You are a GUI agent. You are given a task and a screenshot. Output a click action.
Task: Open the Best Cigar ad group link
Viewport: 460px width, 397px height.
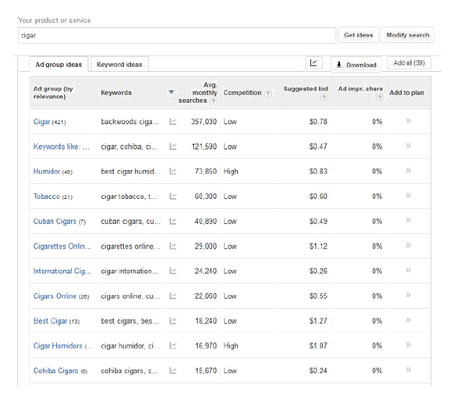pos(50,321)
